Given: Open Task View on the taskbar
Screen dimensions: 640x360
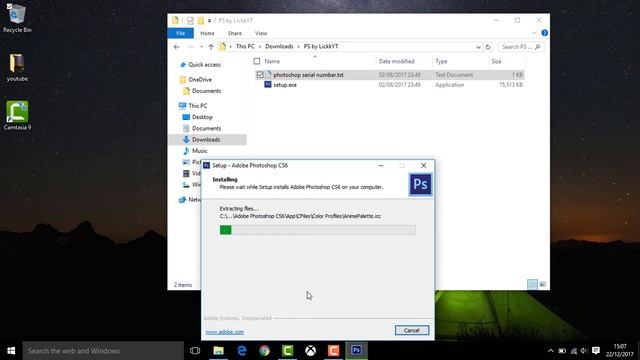Looking at the screenshot, I should [x=195, y=351].
